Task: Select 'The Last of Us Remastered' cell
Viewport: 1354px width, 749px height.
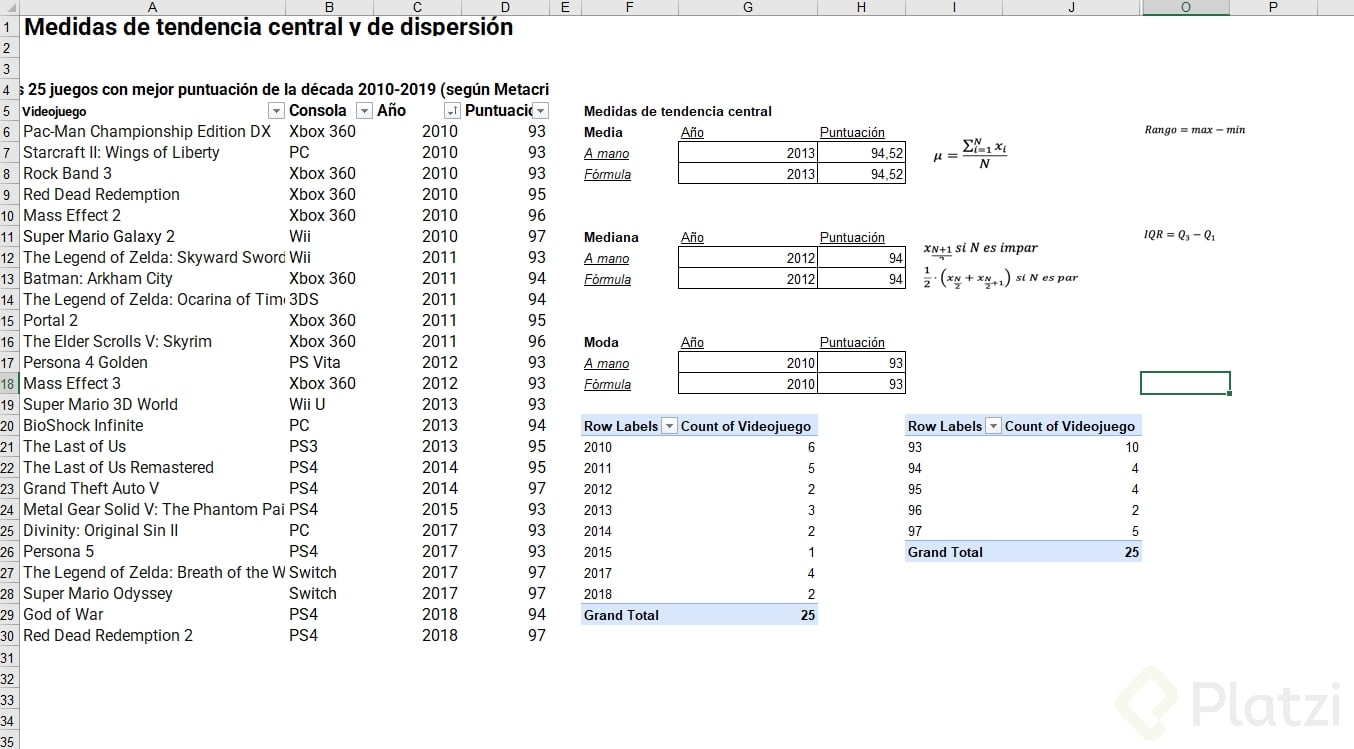Action: (151, 467)
